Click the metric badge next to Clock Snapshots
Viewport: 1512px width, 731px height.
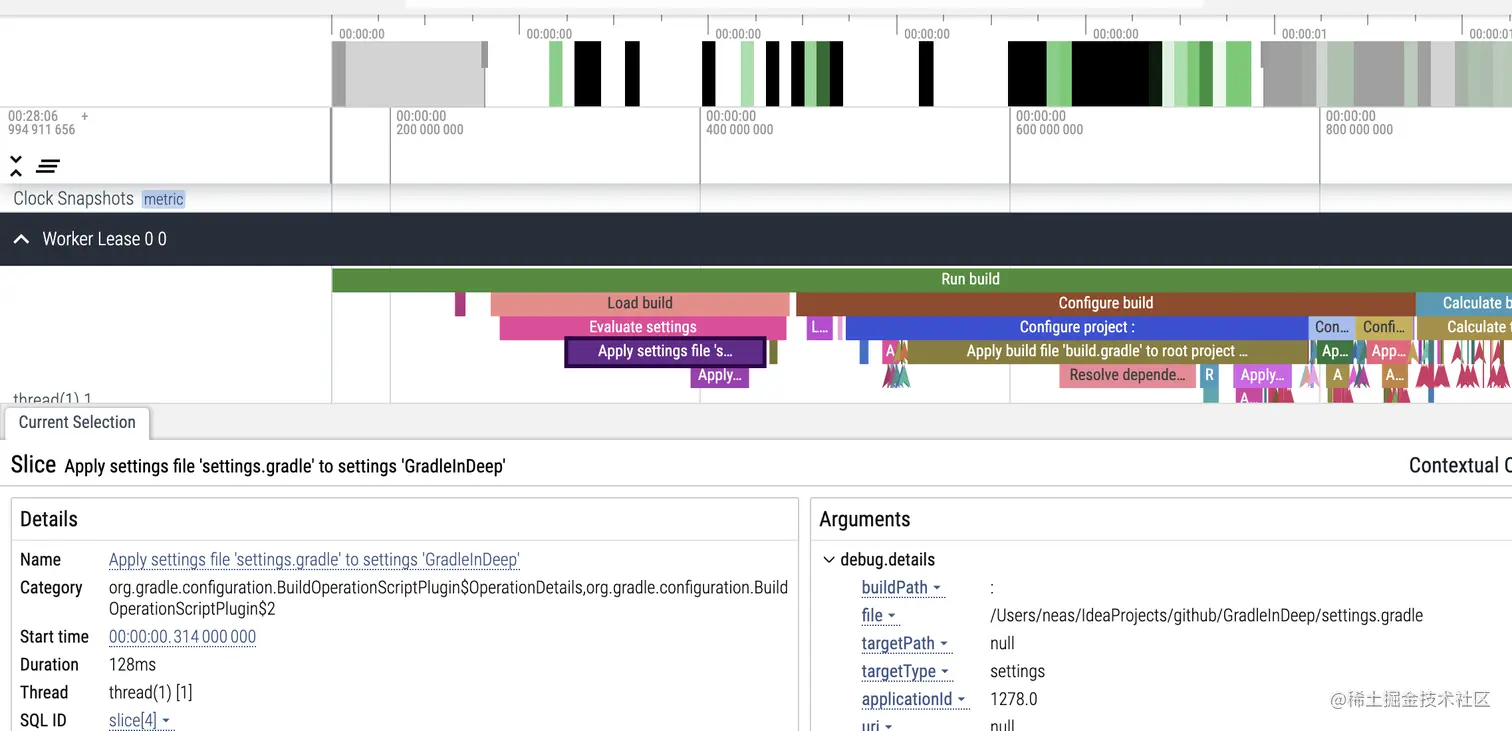point(163,198)
